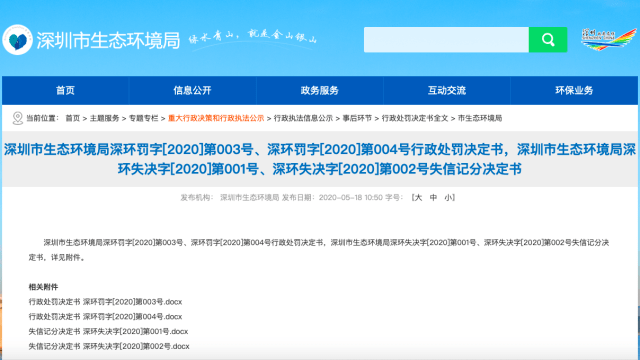This screenshot has height=360, width=640.
Task: Click the 相关附件 heading
Action: point(43,287)
